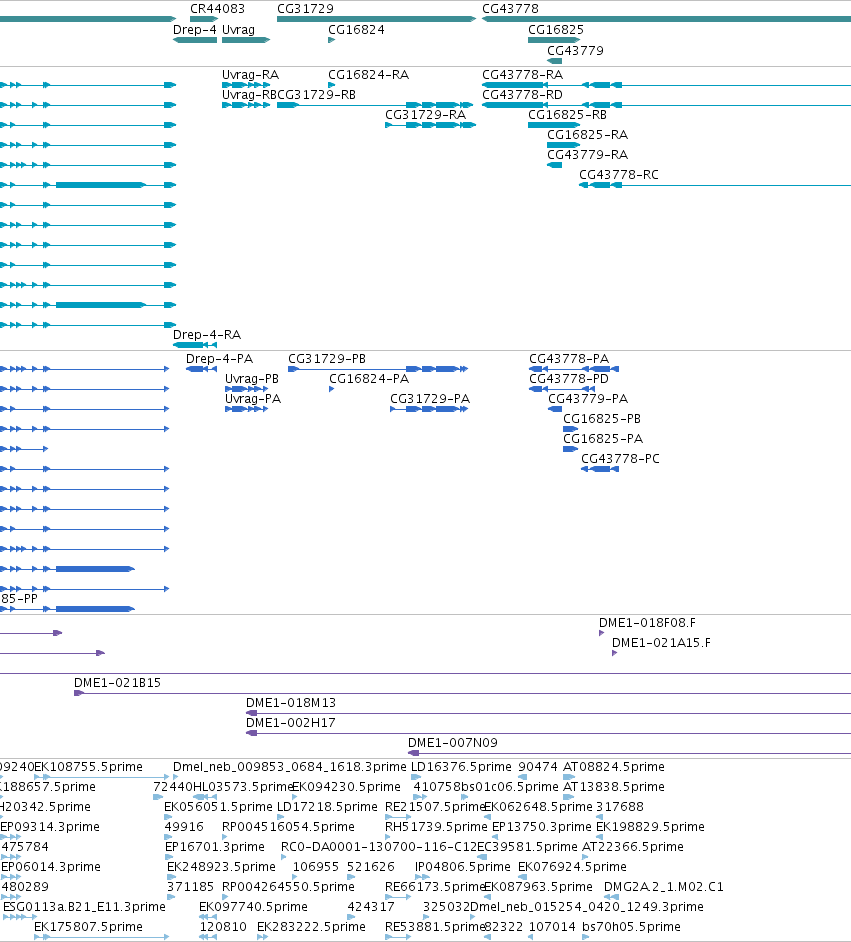Click the EK248923.5prime EST label
Viewport: 851px width, 942px height.
point(222,866)
